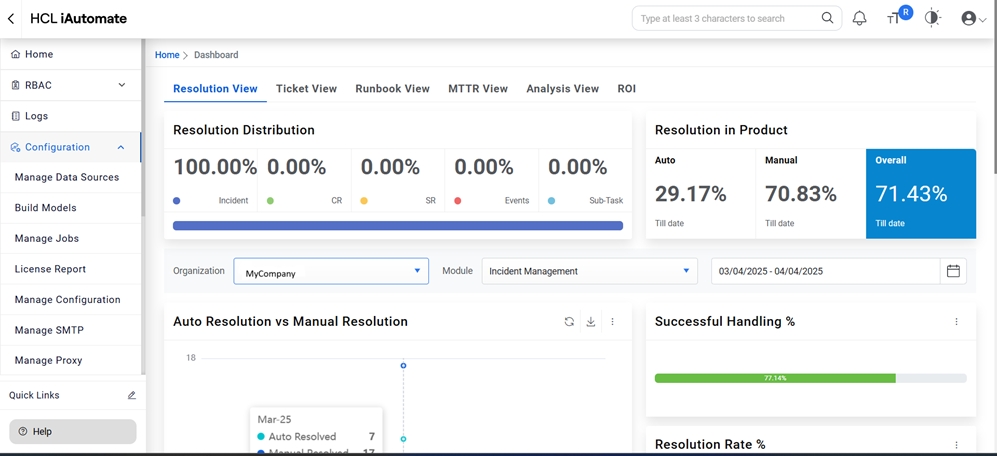Click the text size icon

894,18
